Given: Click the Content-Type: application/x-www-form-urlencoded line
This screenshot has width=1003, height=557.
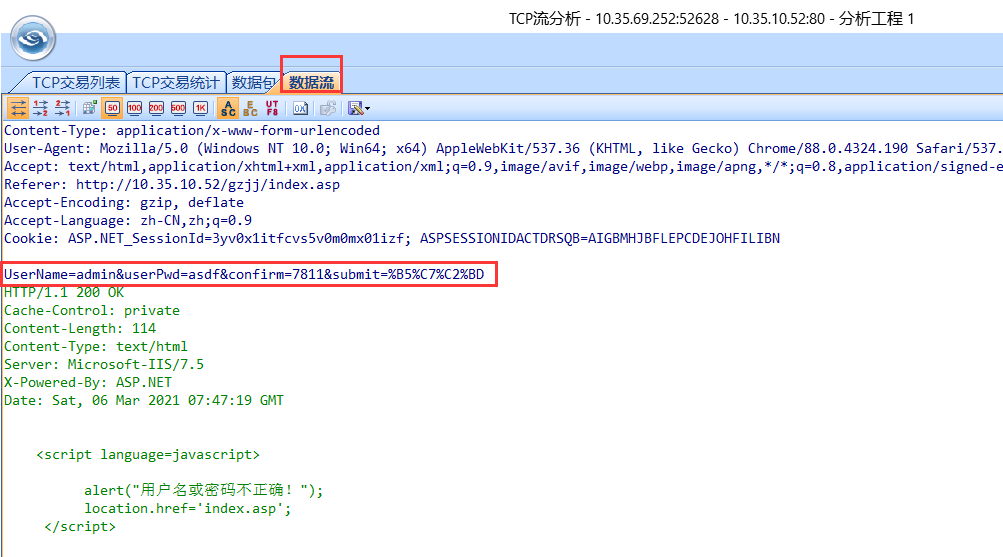Looking at the screenshot, I should click(x=192, y=130).
